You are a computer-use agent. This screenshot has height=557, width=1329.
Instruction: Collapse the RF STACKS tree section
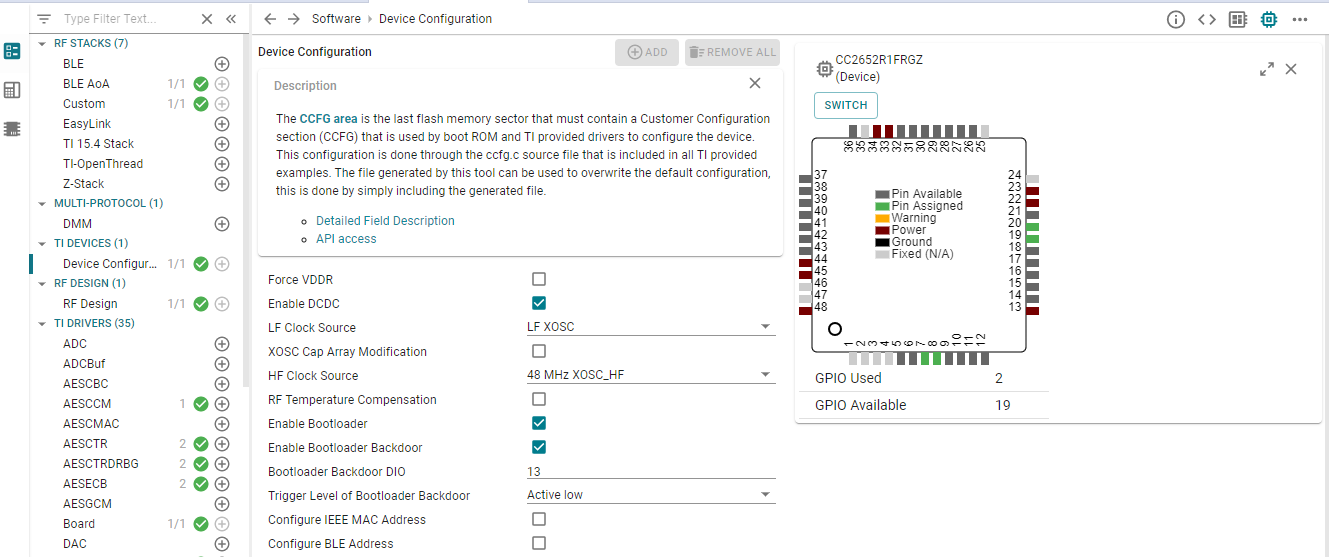point(42,44)
